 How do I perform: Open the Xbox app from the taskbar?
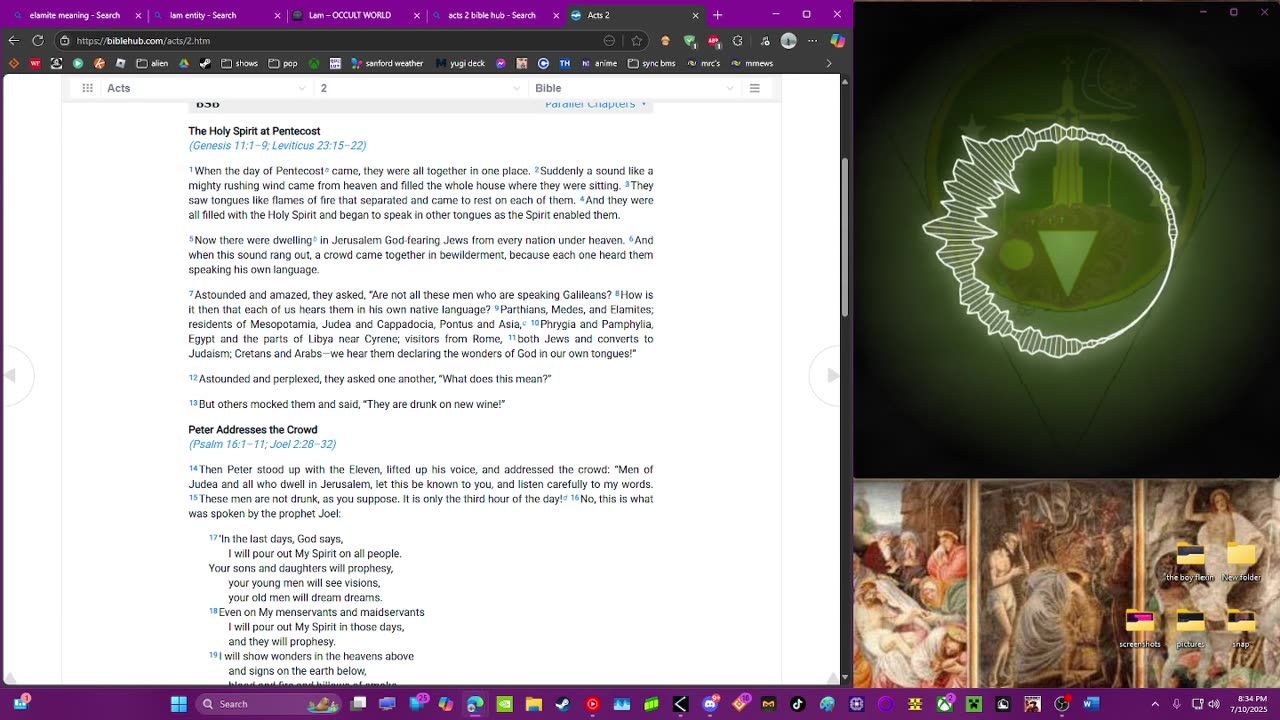(944, 704)
